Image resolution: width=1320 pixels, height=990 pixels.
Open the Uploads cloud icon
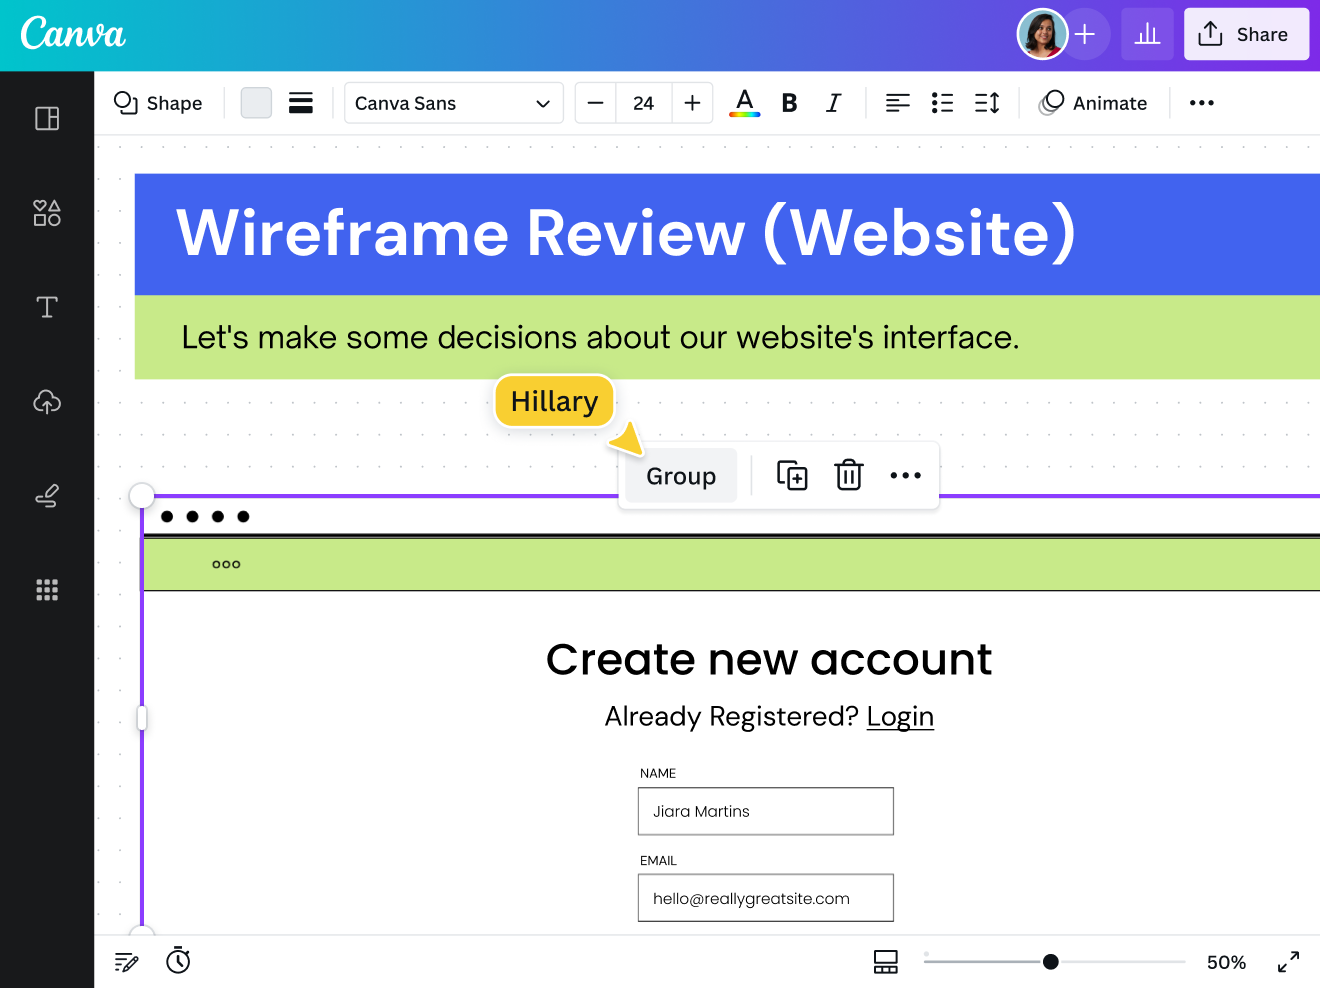pos(47,402)
